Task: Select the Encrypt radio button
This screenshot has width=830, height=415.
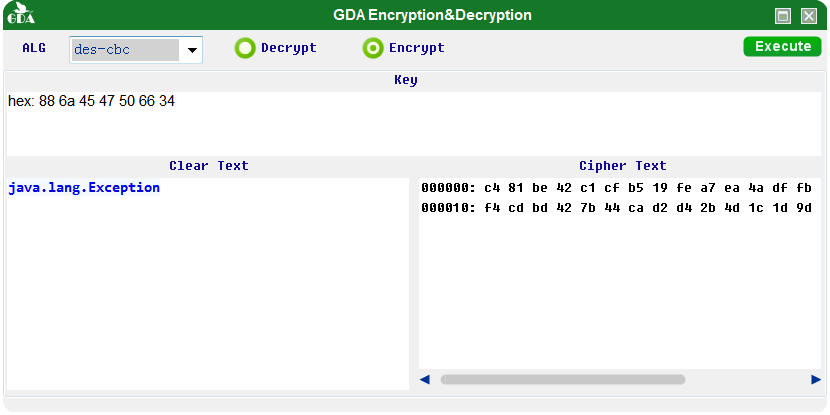Action: coord(373,48)
